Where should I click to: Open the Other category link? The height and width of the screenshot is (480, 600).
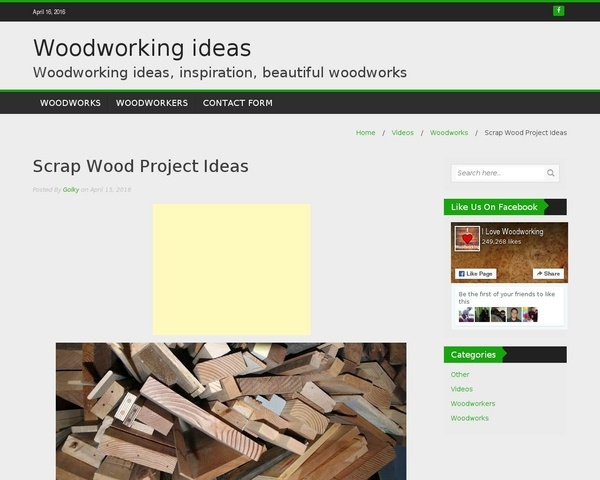(x=460, y=375)
